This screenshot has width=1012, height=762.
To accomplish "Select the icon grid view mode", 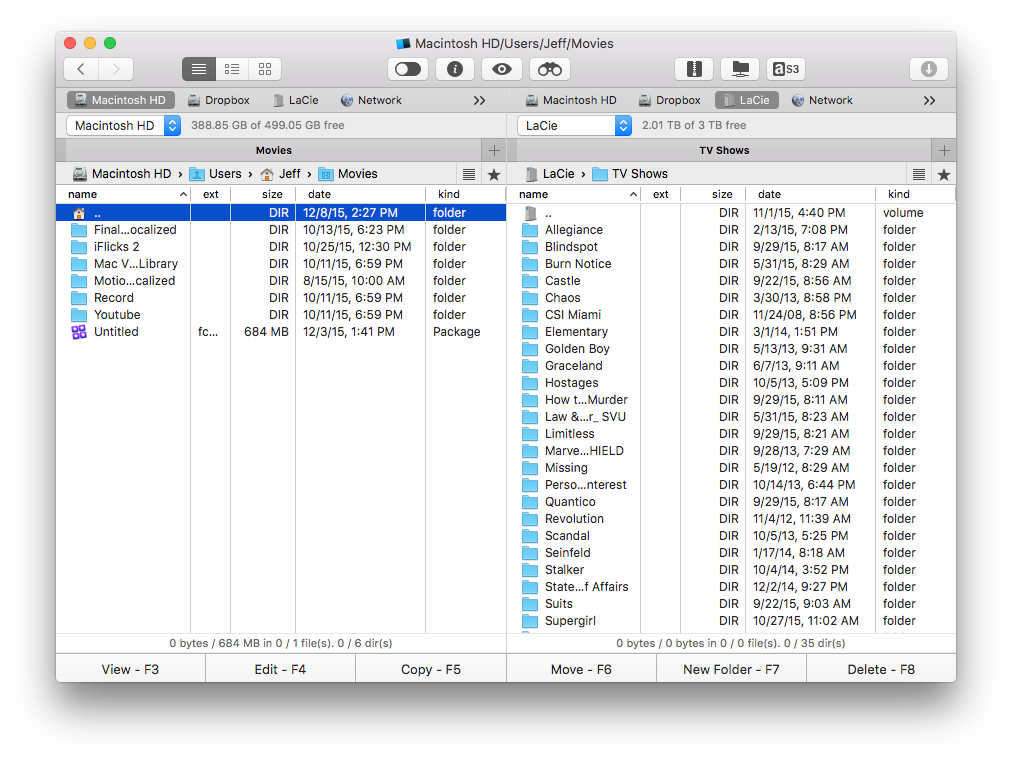I will pos(265,69).
